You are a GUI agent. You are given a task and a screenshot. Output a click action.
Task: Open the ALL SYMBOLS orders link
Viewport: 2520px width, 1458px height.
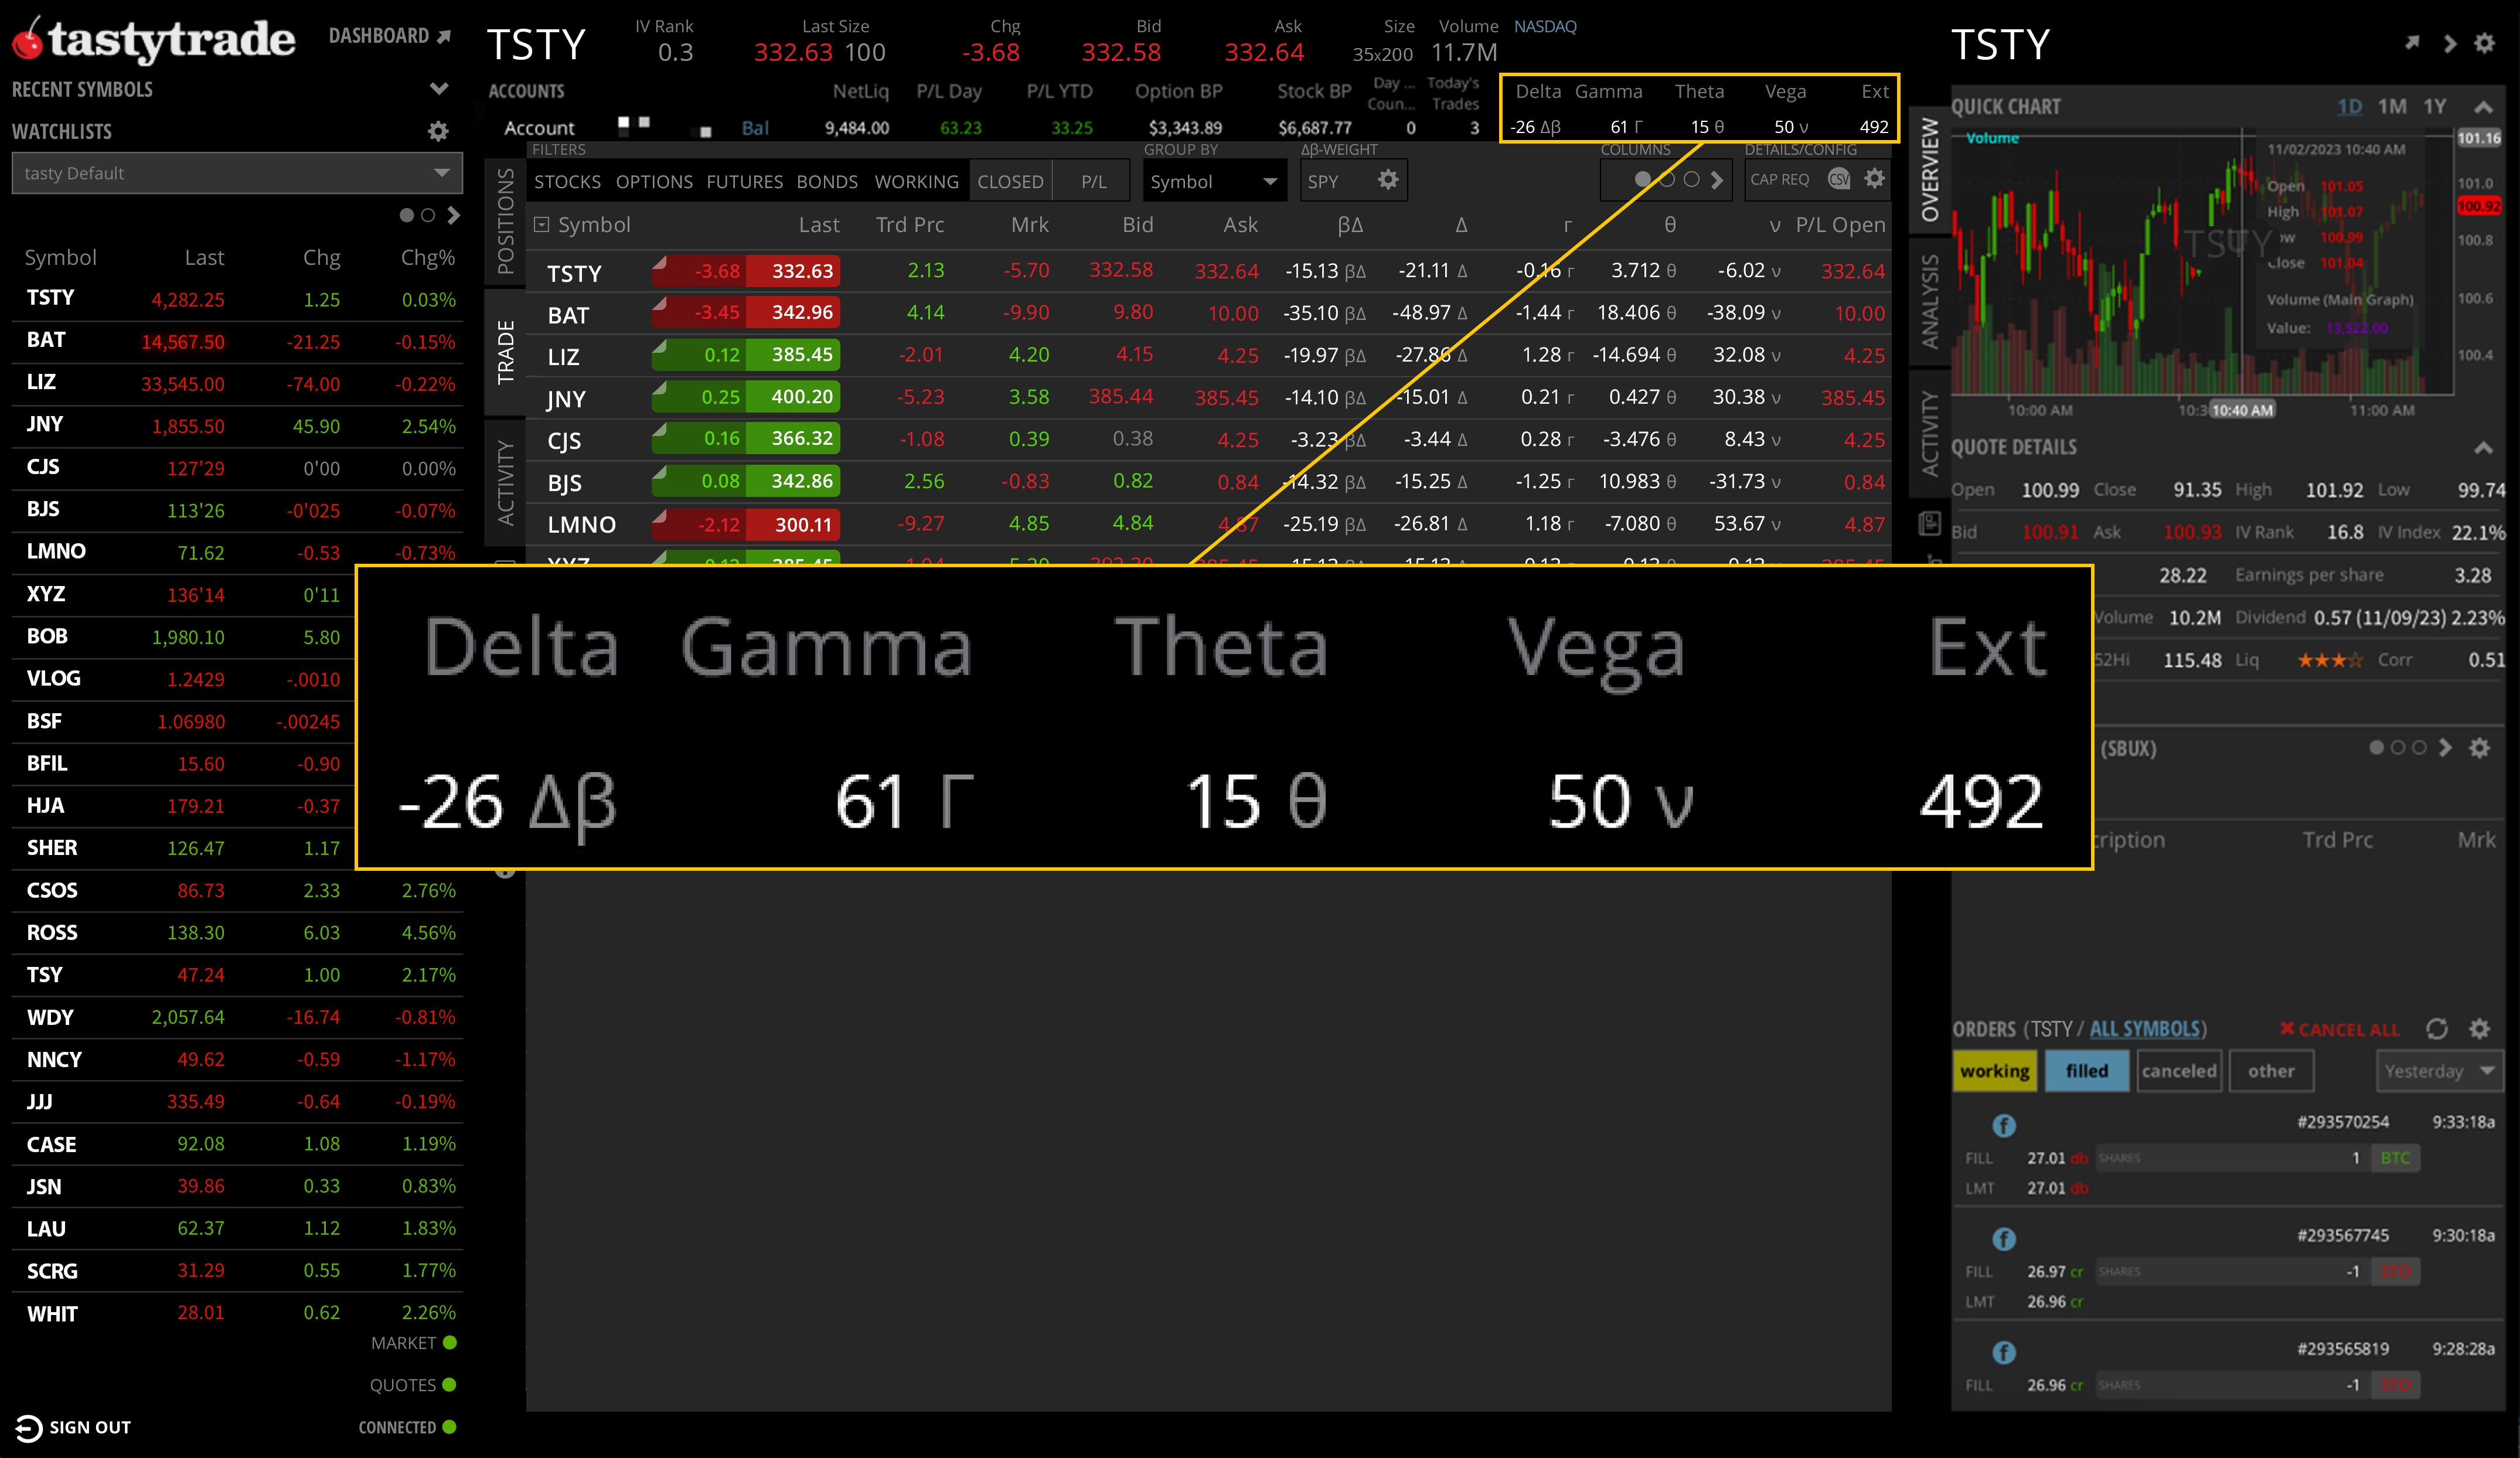(x=2146, y=1028)
